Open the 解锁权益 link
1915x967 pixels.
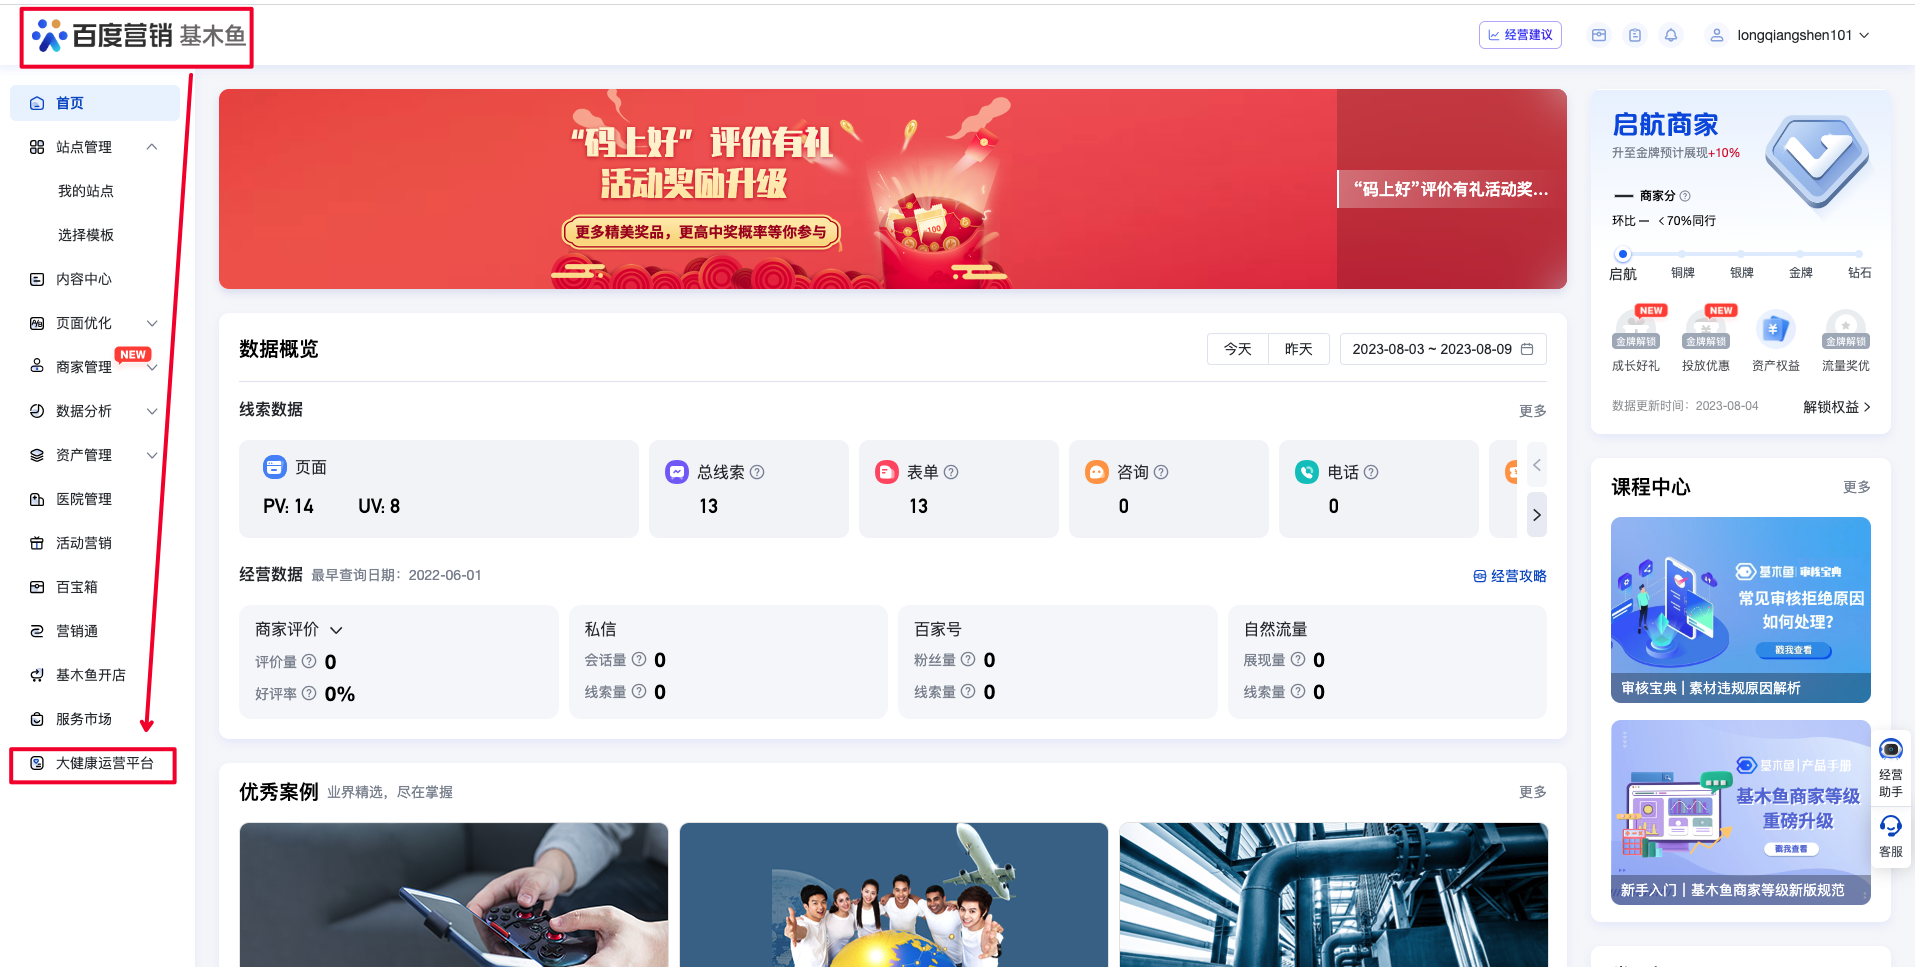[x=1836, y=407]
